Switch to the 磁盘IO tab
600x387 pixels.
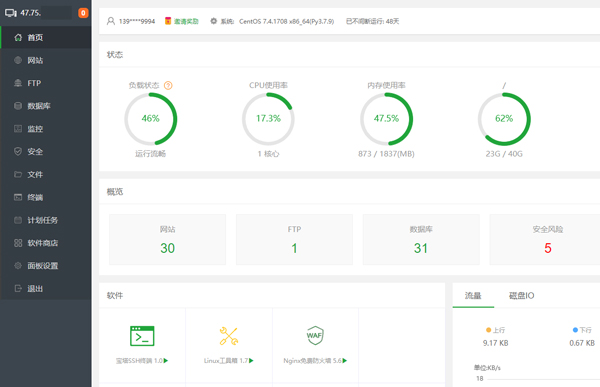pos(522,296)
